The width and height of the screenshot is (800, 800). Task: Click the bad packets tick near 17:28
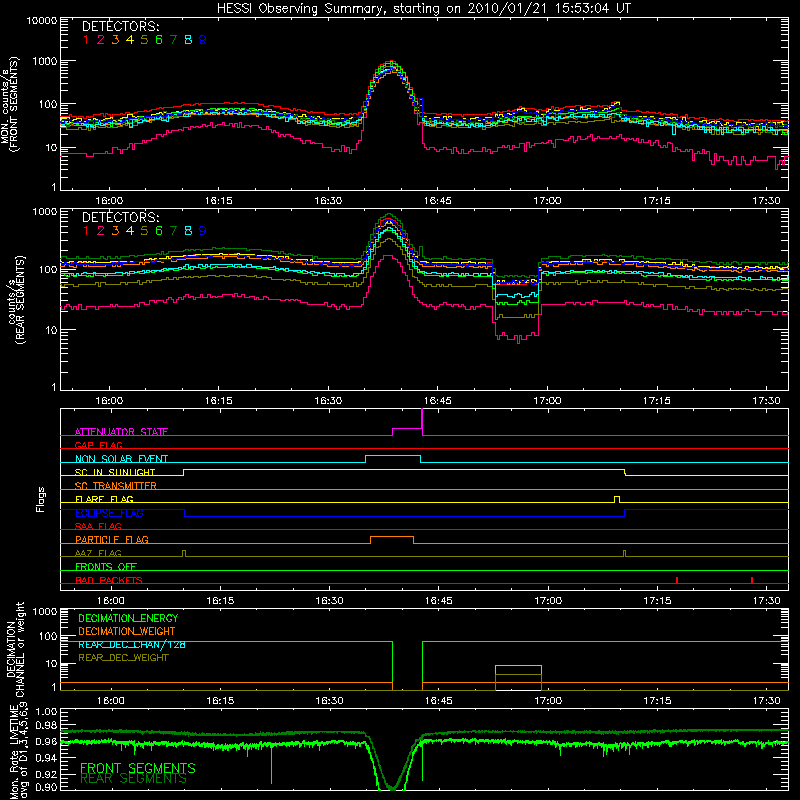[x=752, y=580]
